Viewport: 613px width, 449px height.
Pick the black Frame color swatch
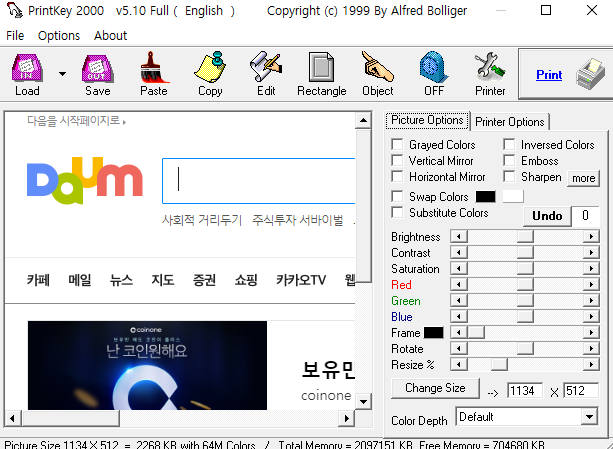(434, 333)
